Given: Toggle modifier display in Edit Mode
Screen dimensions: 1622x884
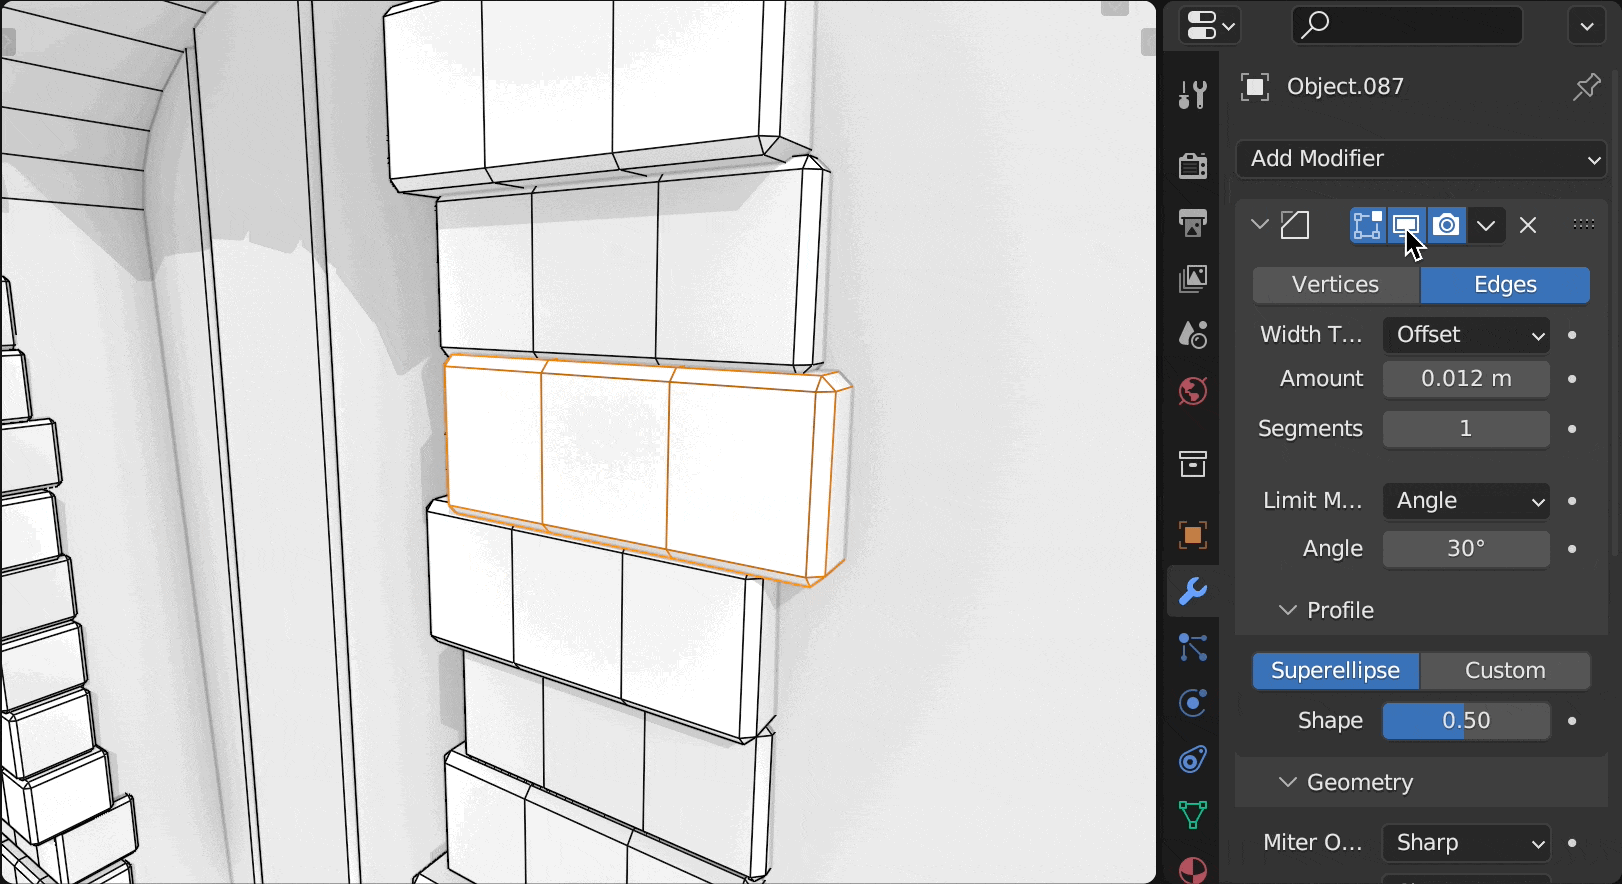Looking at the screenshot, I should coord(1367,225).
